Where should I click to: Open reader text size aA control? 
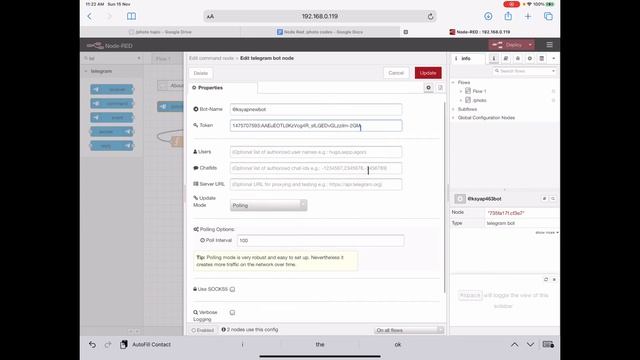(210, 16)
